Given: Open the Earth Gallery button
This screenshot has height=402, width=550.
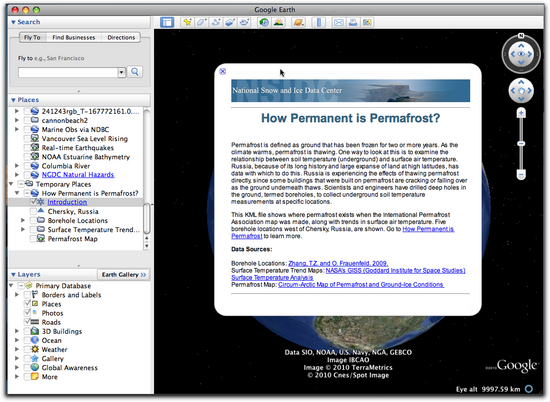Looking at the screenshot, I should click(x=123, y=274).
